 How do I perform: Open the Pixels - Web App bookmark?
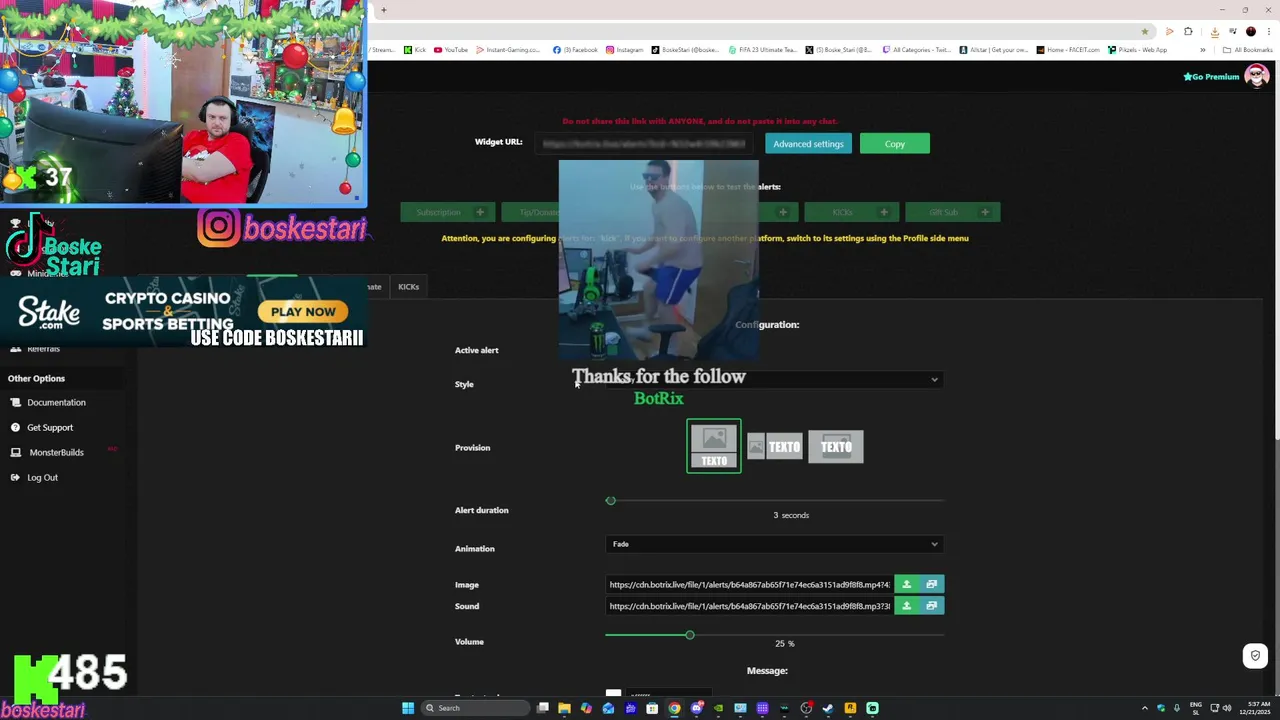pyautogui.click(x=1137, y=50)
